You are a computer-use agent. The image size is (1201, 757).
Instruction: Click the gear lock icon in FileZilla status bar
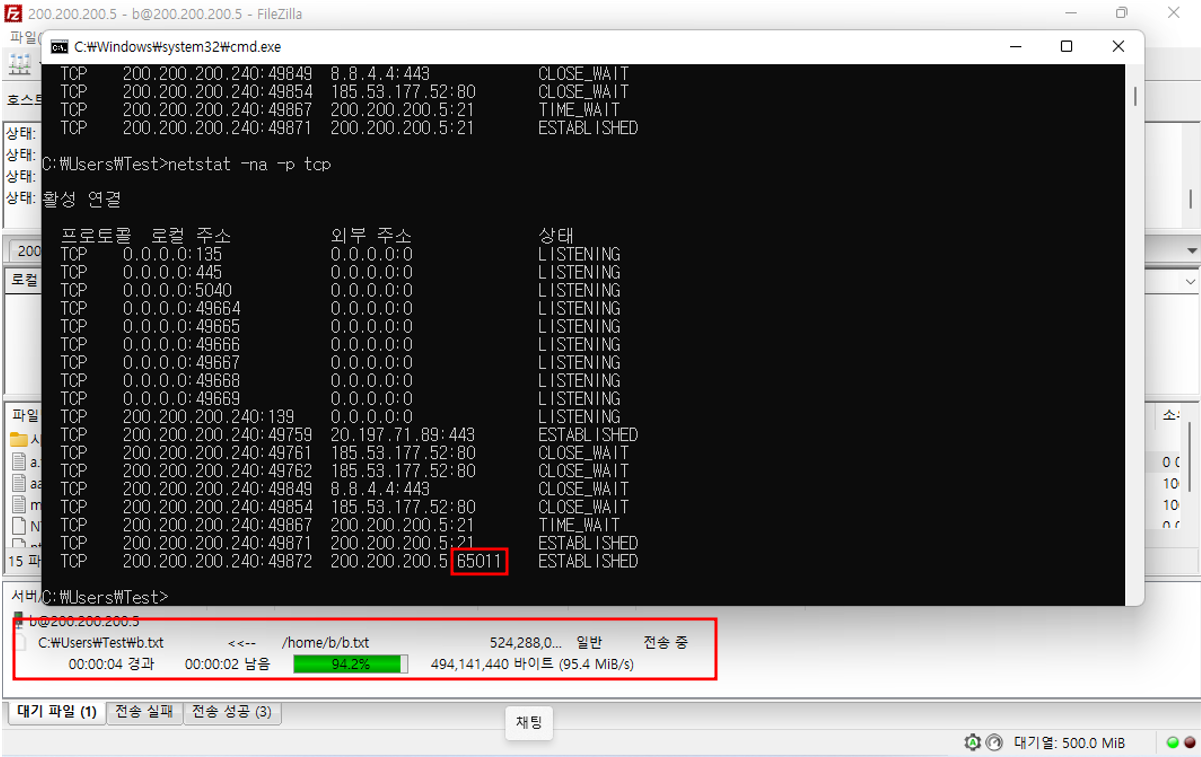pos(972,743)
